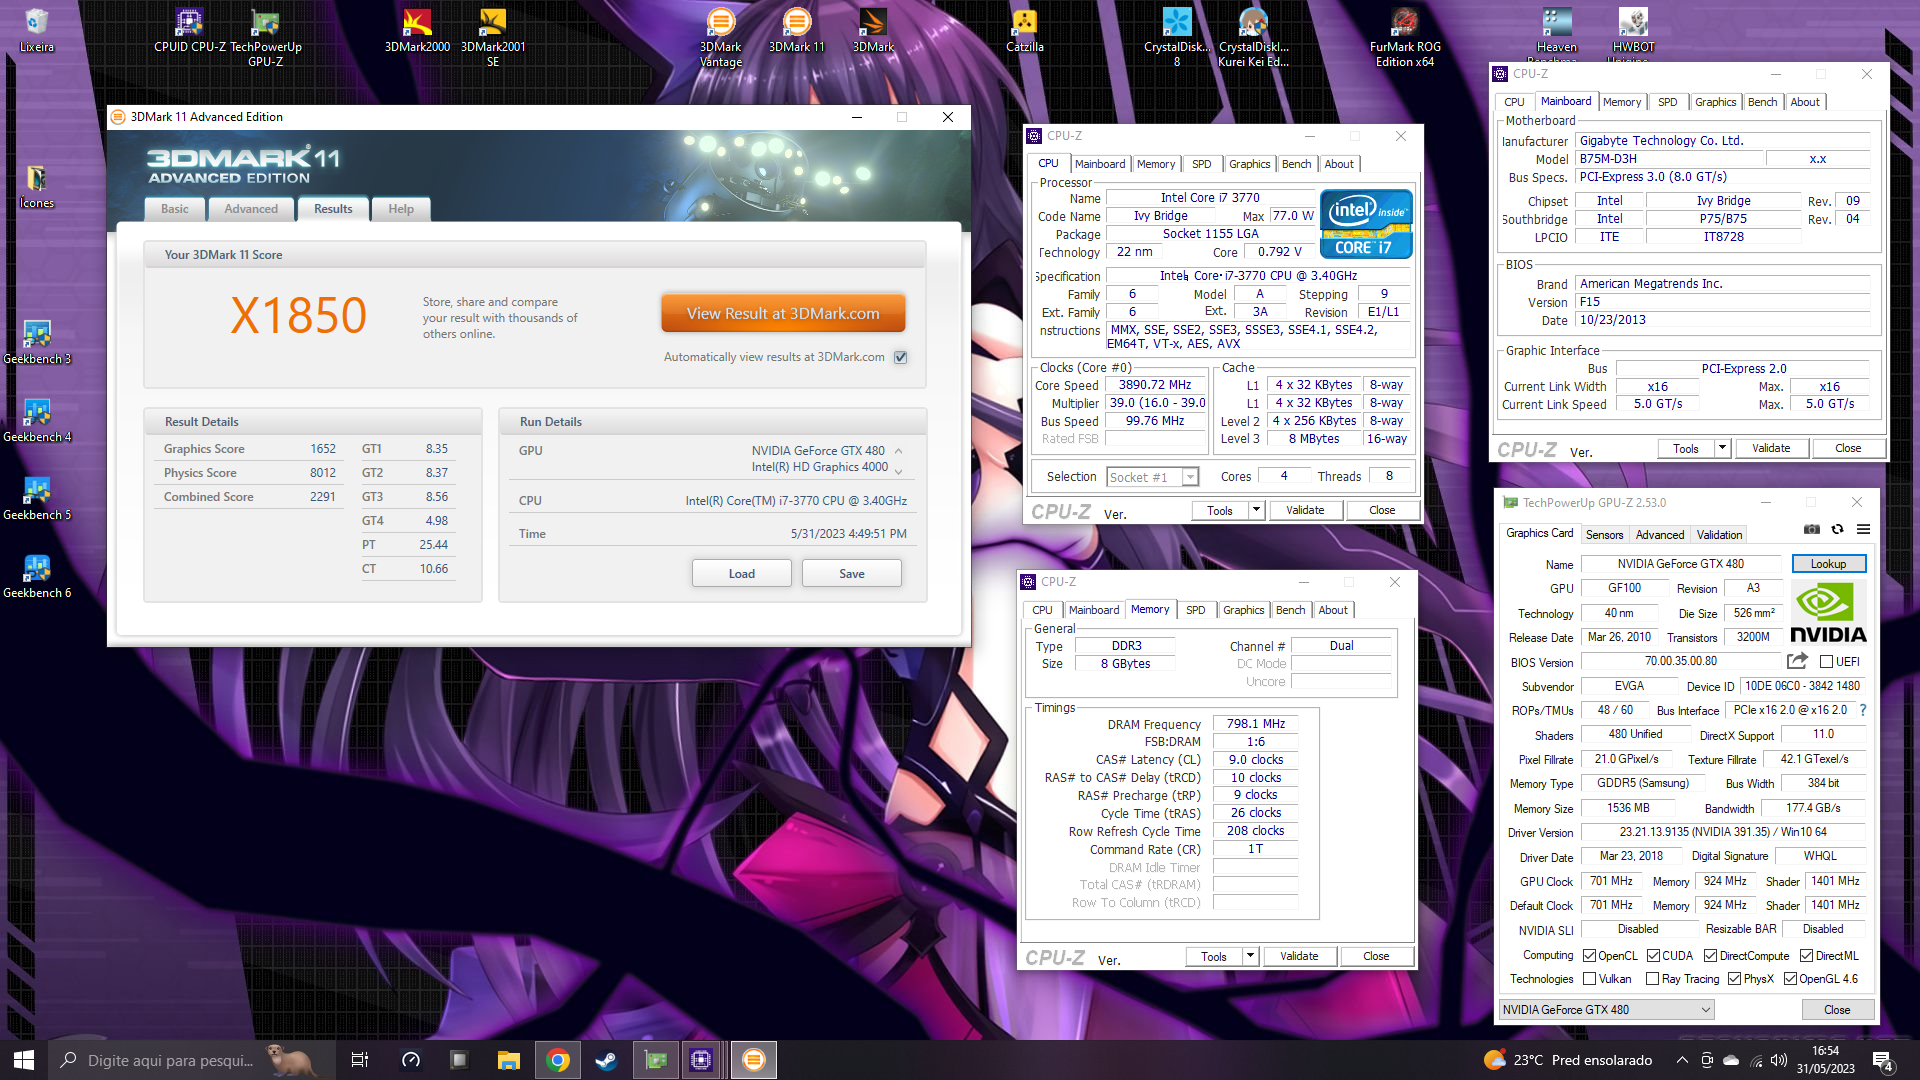Select the Lixeira recycle bin icon
Screen dimensions: 1920x1080
coord(37,32)
